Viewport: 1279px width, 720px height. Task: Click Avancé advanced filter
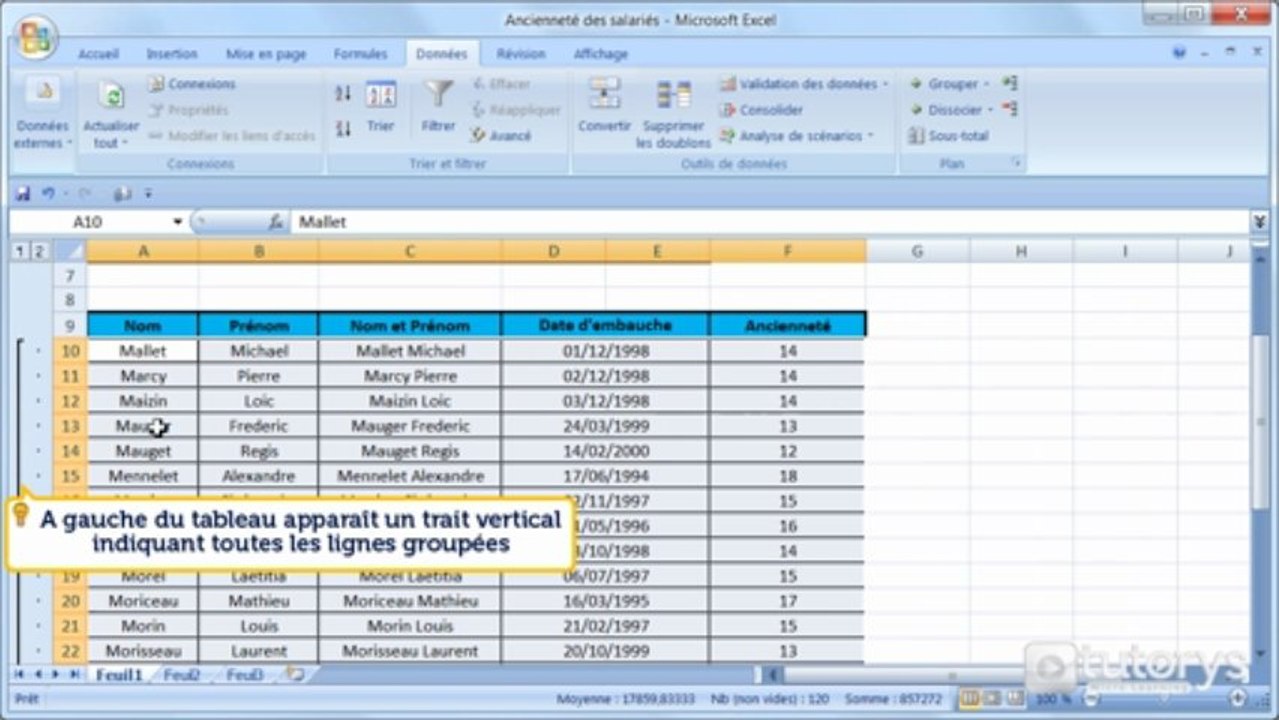click(x=501, y=136)
